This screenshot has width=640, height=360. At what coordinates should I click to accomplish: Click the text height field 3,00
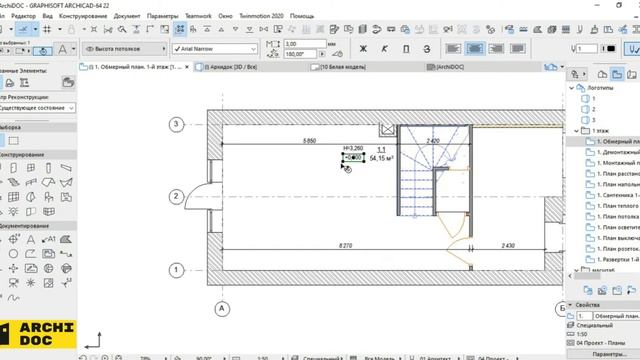click(305, 43)
